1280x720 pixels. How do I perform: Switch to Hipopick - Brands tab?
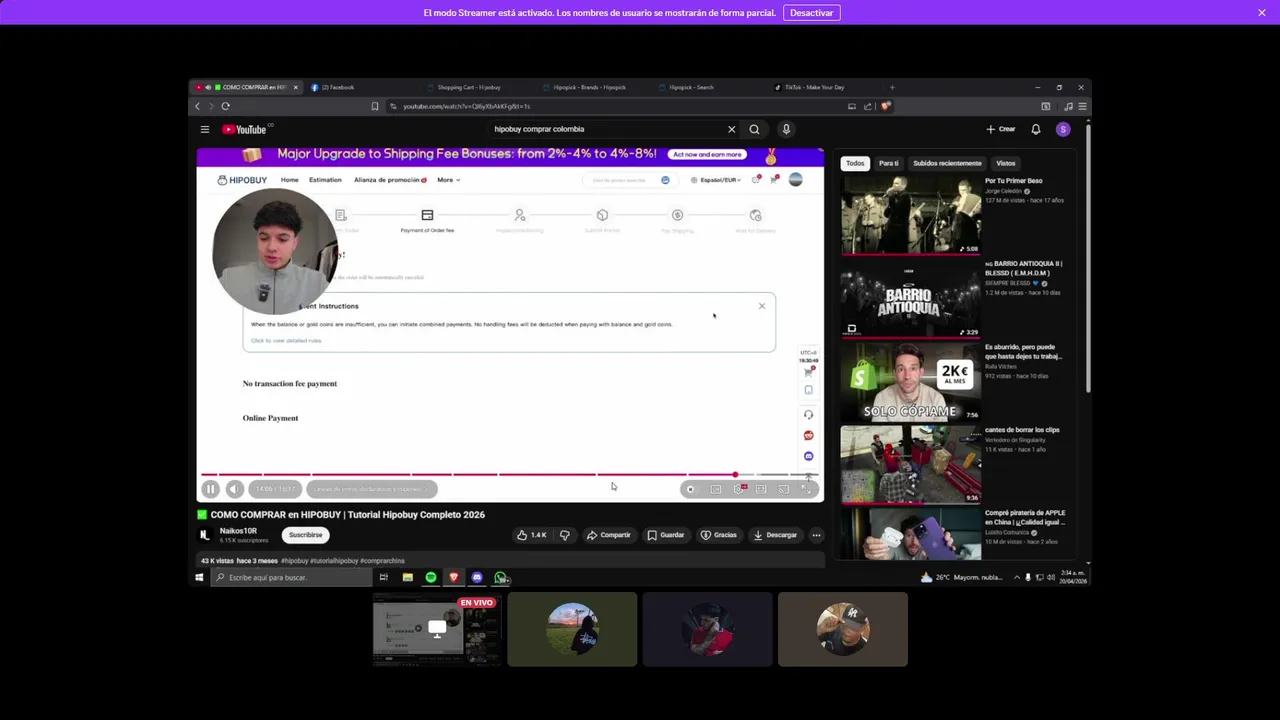(594, 87)
